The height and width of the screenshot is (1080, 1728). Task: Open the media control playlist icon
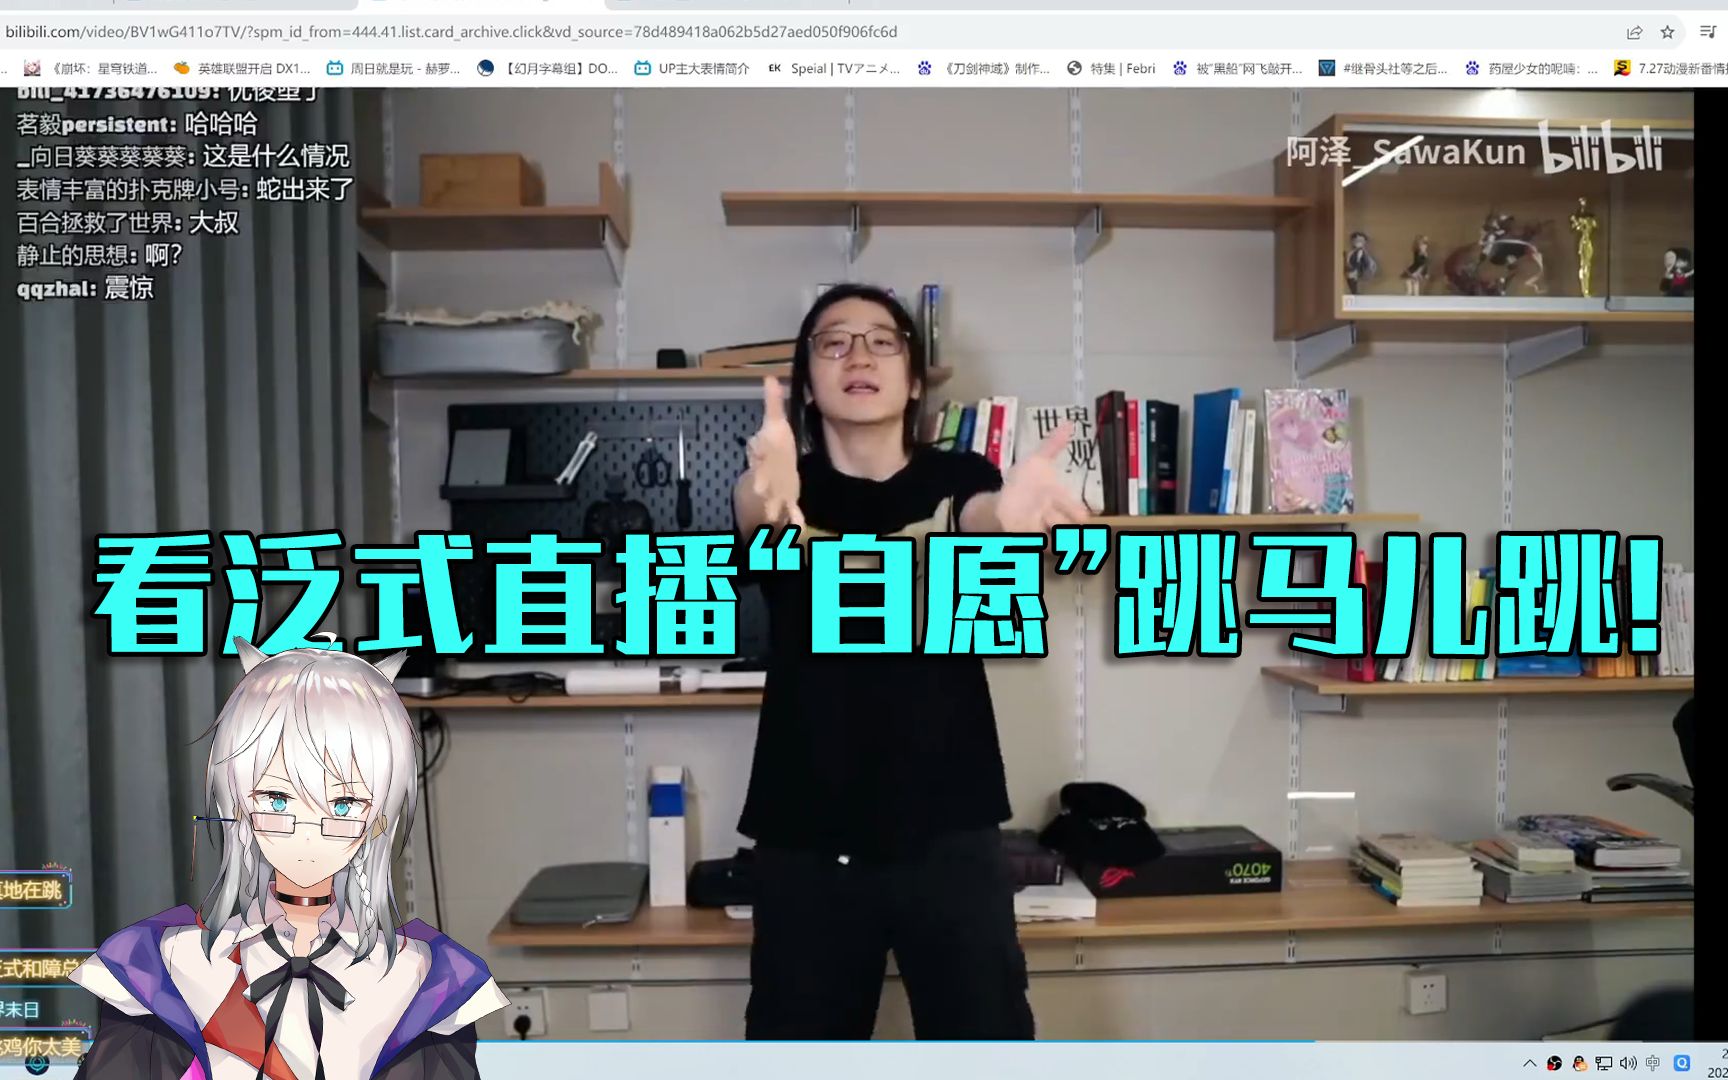[1707, 32]
